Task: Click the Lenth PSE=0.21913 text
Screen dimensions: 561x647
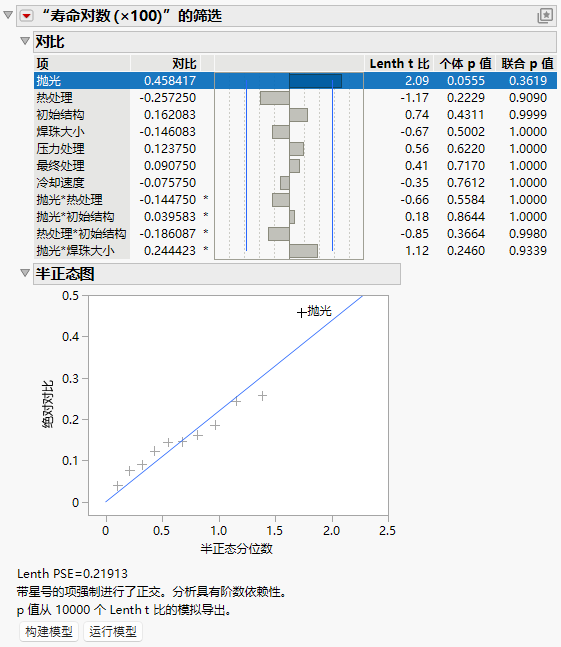Action: pos(72,574)
